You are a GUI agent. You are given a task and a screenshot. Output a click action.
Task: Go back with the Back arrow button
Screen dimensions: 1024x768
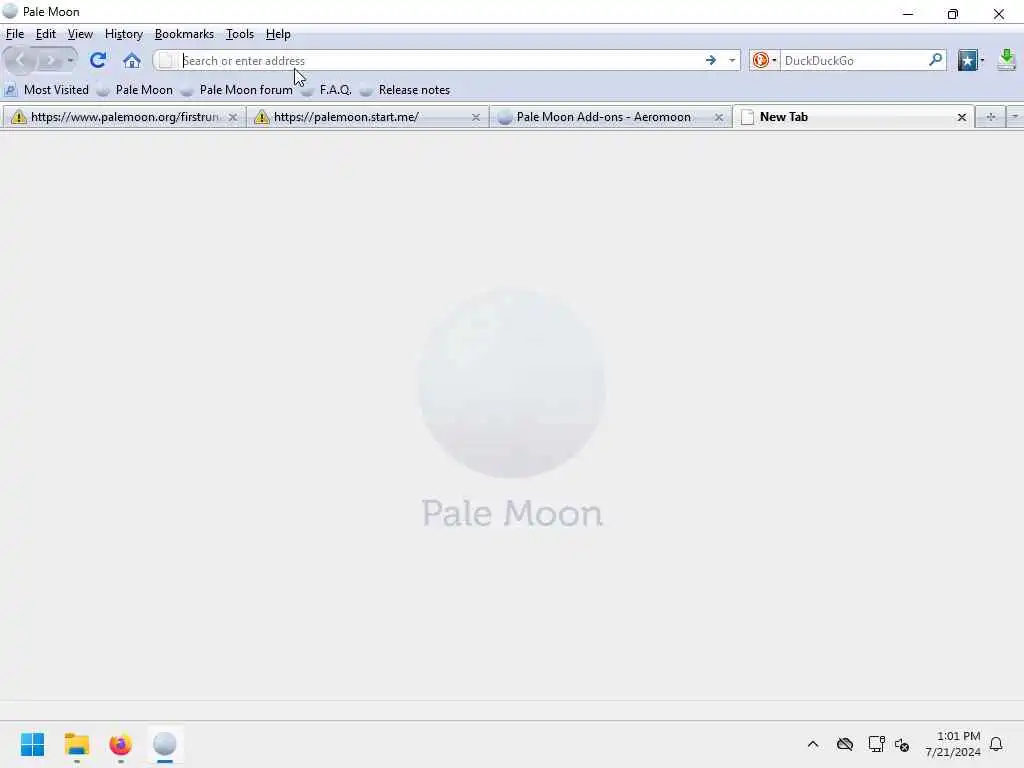pyautogui.click(x=20, y=61)
